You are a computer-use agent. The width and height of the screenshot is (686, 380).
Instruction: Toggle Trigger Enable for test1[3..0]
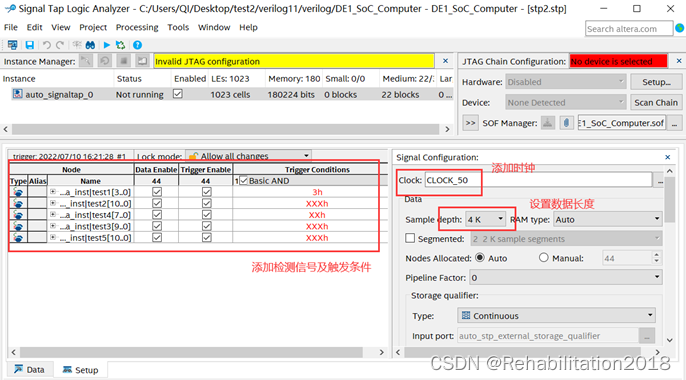pyautogui.click(x=206, y=192)
